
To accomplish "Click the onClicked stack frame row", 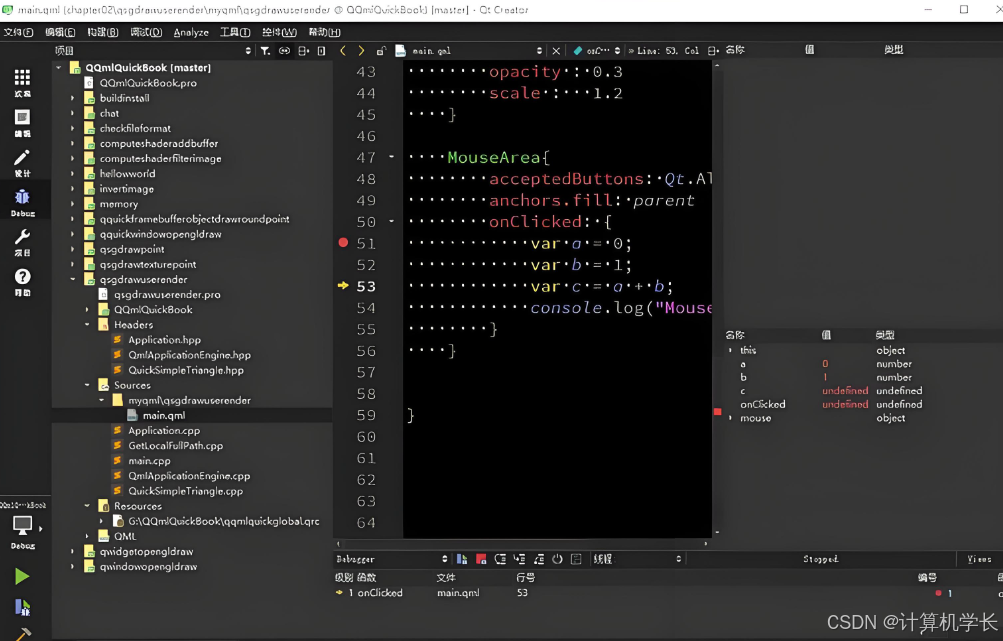I will pyautogui.click(x=380, y=593).
